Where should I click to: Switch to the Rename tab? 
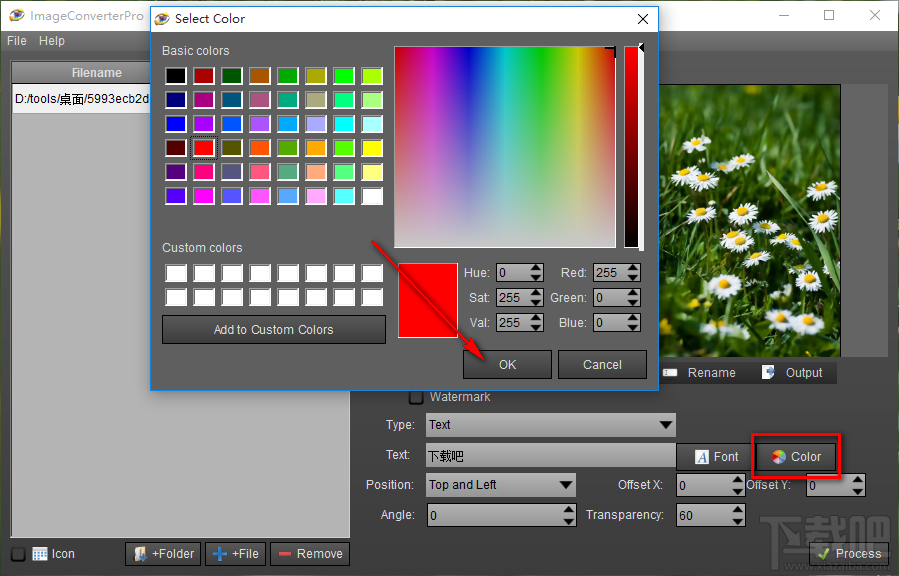tap(699, 372)
